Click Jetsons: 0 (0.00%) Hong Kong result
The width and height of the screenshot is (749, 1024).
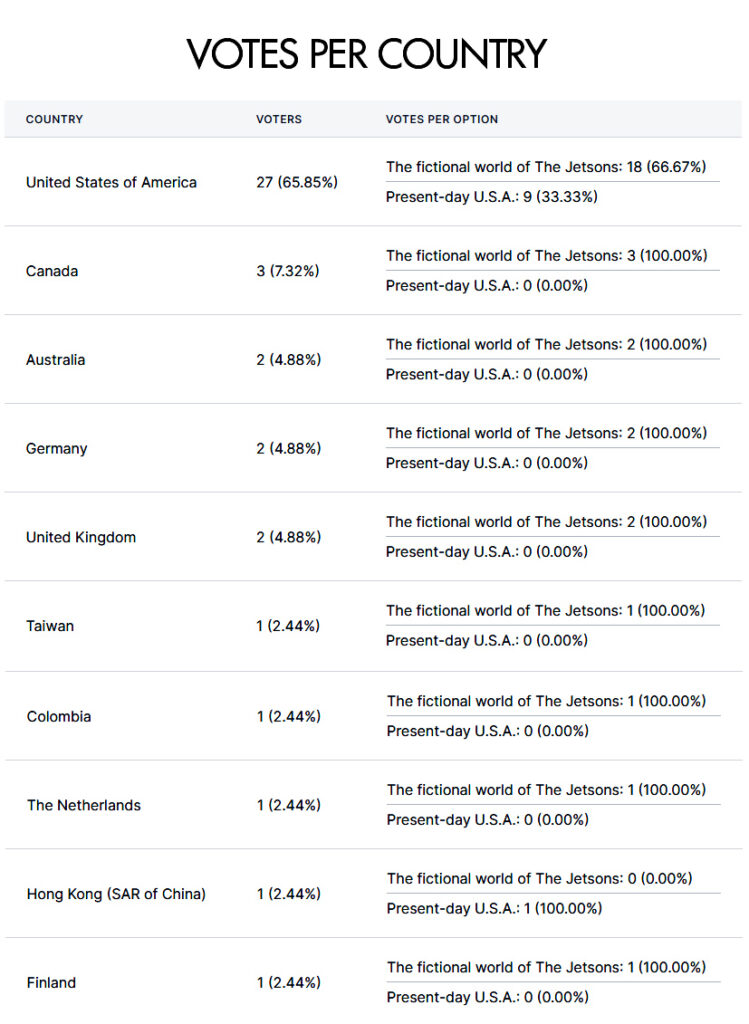pos(539,879)
